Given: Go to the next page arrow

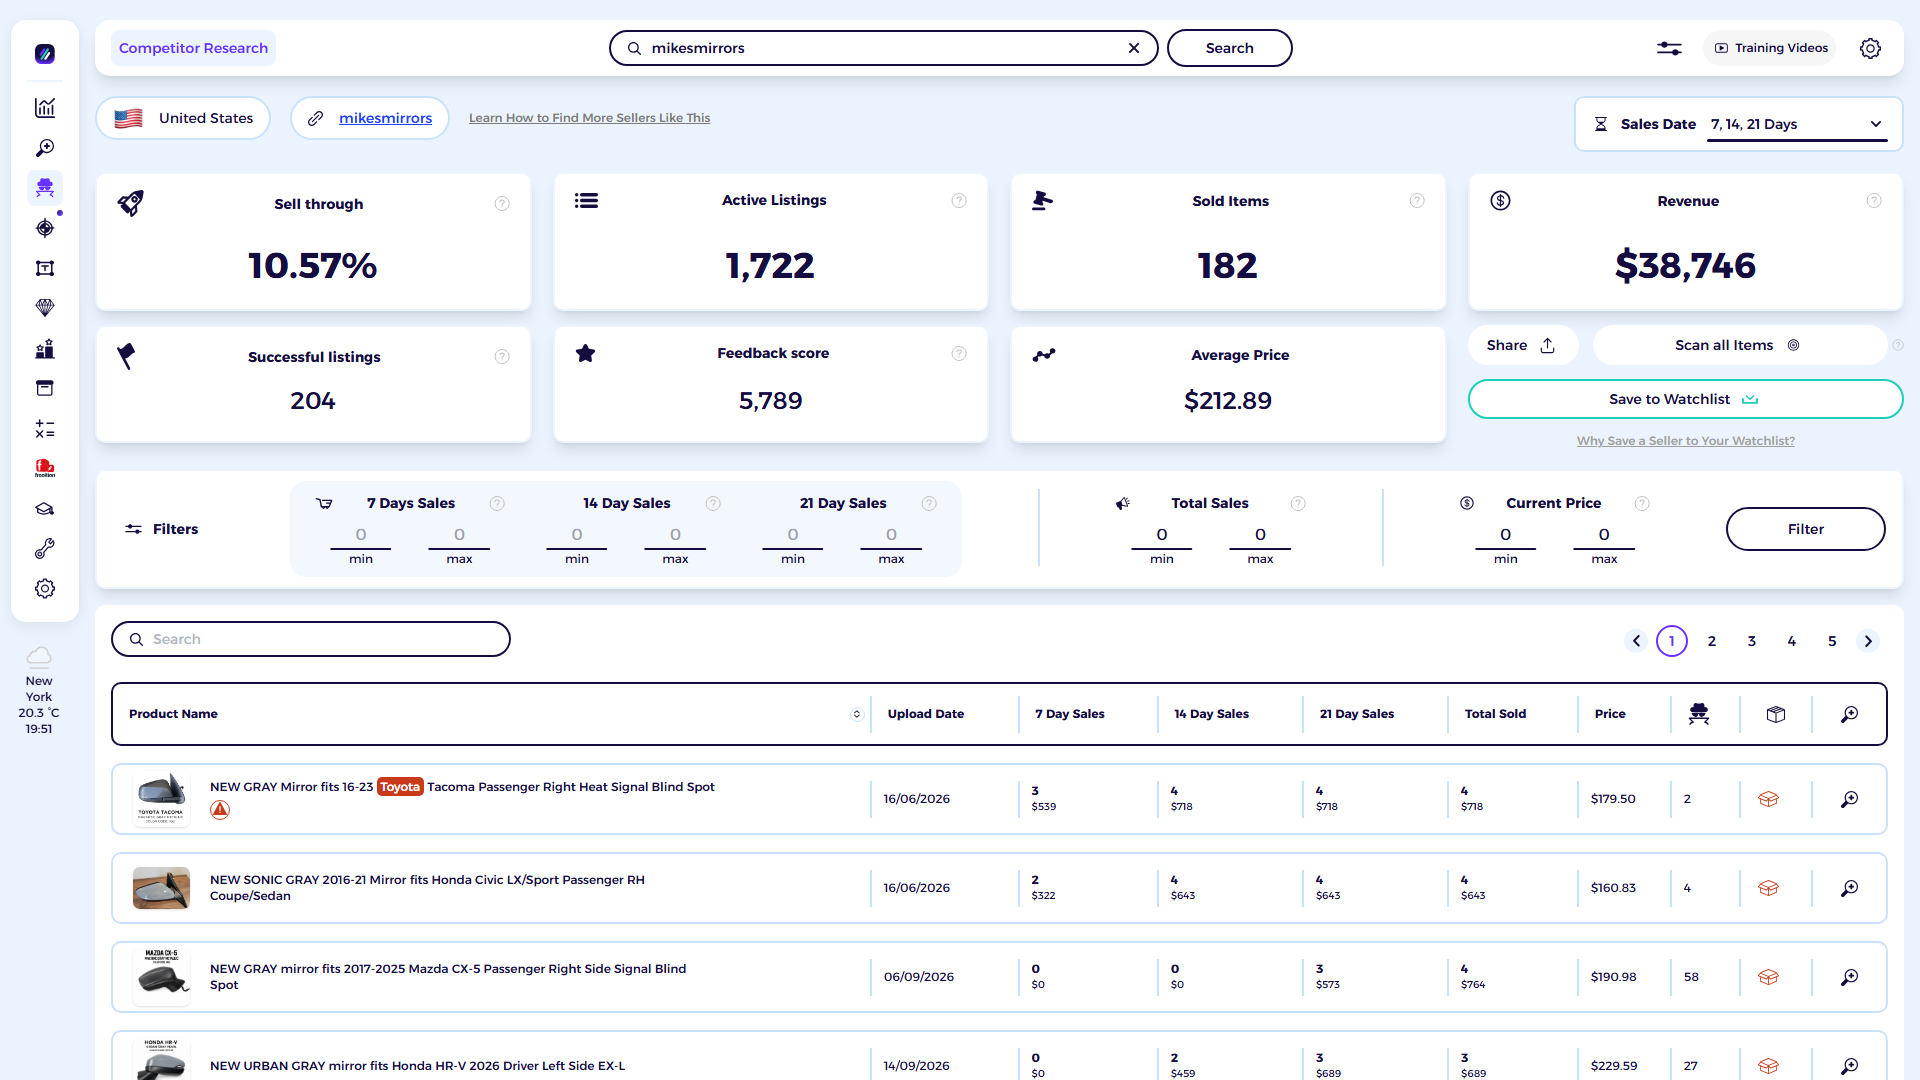Looking at the screenshot, I should 1868,641.
